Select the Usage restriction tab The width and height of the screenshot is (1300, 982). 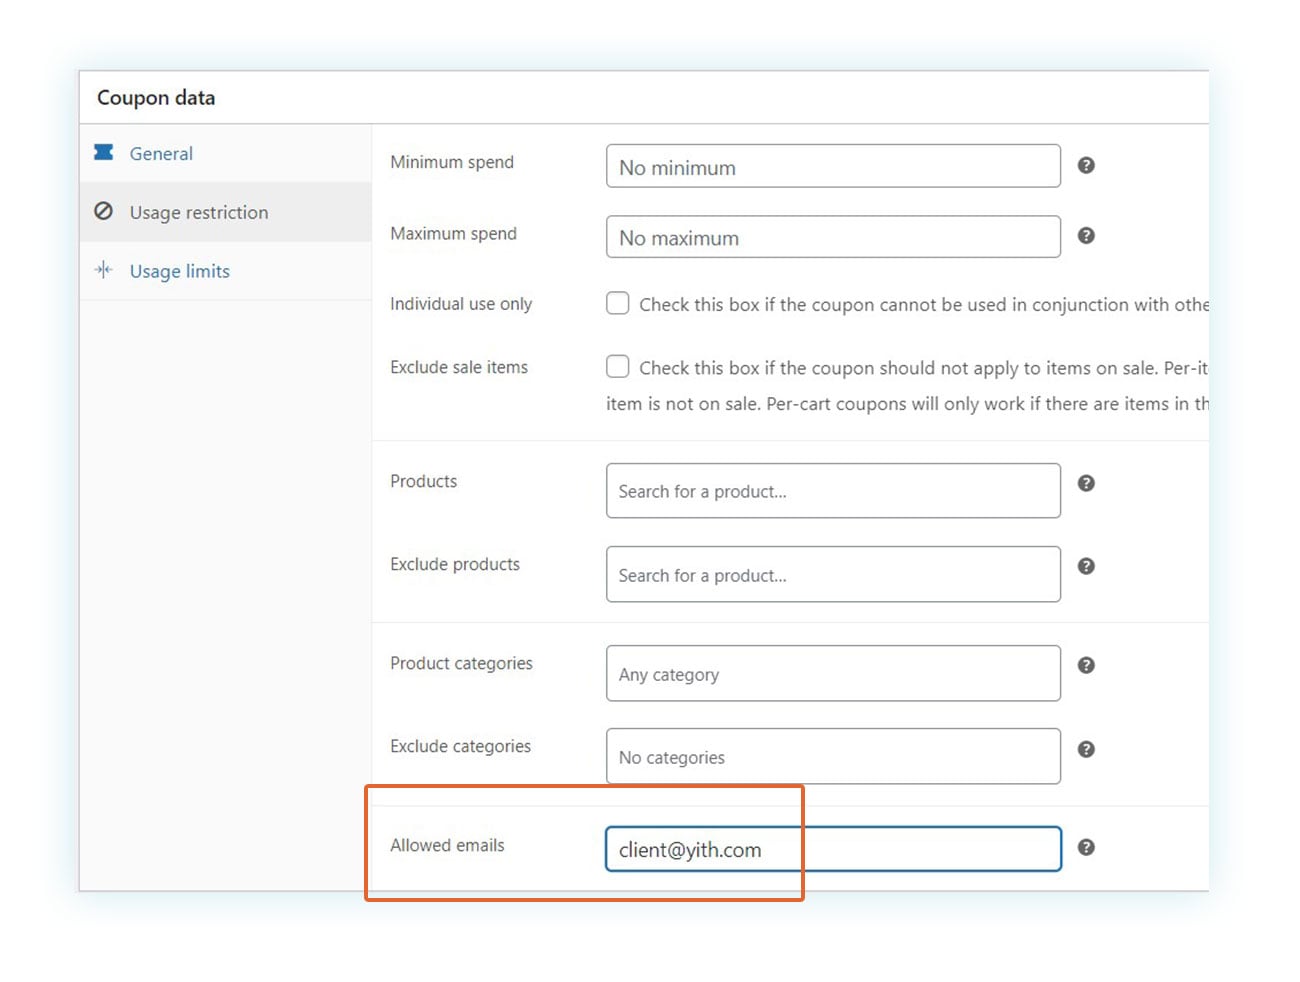[198, 212]
